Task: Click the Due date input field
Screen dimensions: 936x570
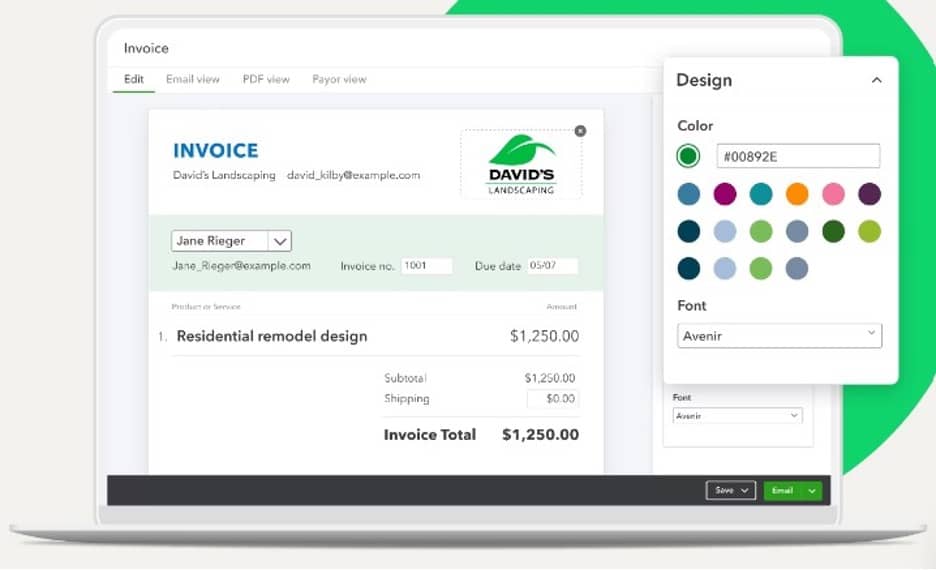Action: (552, 266)
